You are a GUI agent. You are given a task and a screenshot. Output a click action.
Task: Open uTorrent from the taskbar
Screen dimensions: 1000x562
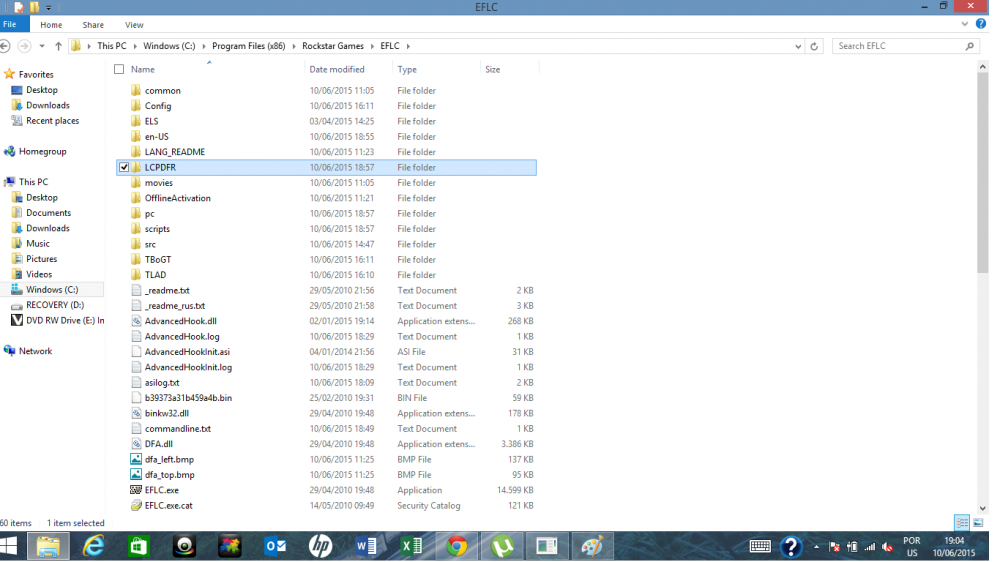pyautogui.click(x=502, y=546)
